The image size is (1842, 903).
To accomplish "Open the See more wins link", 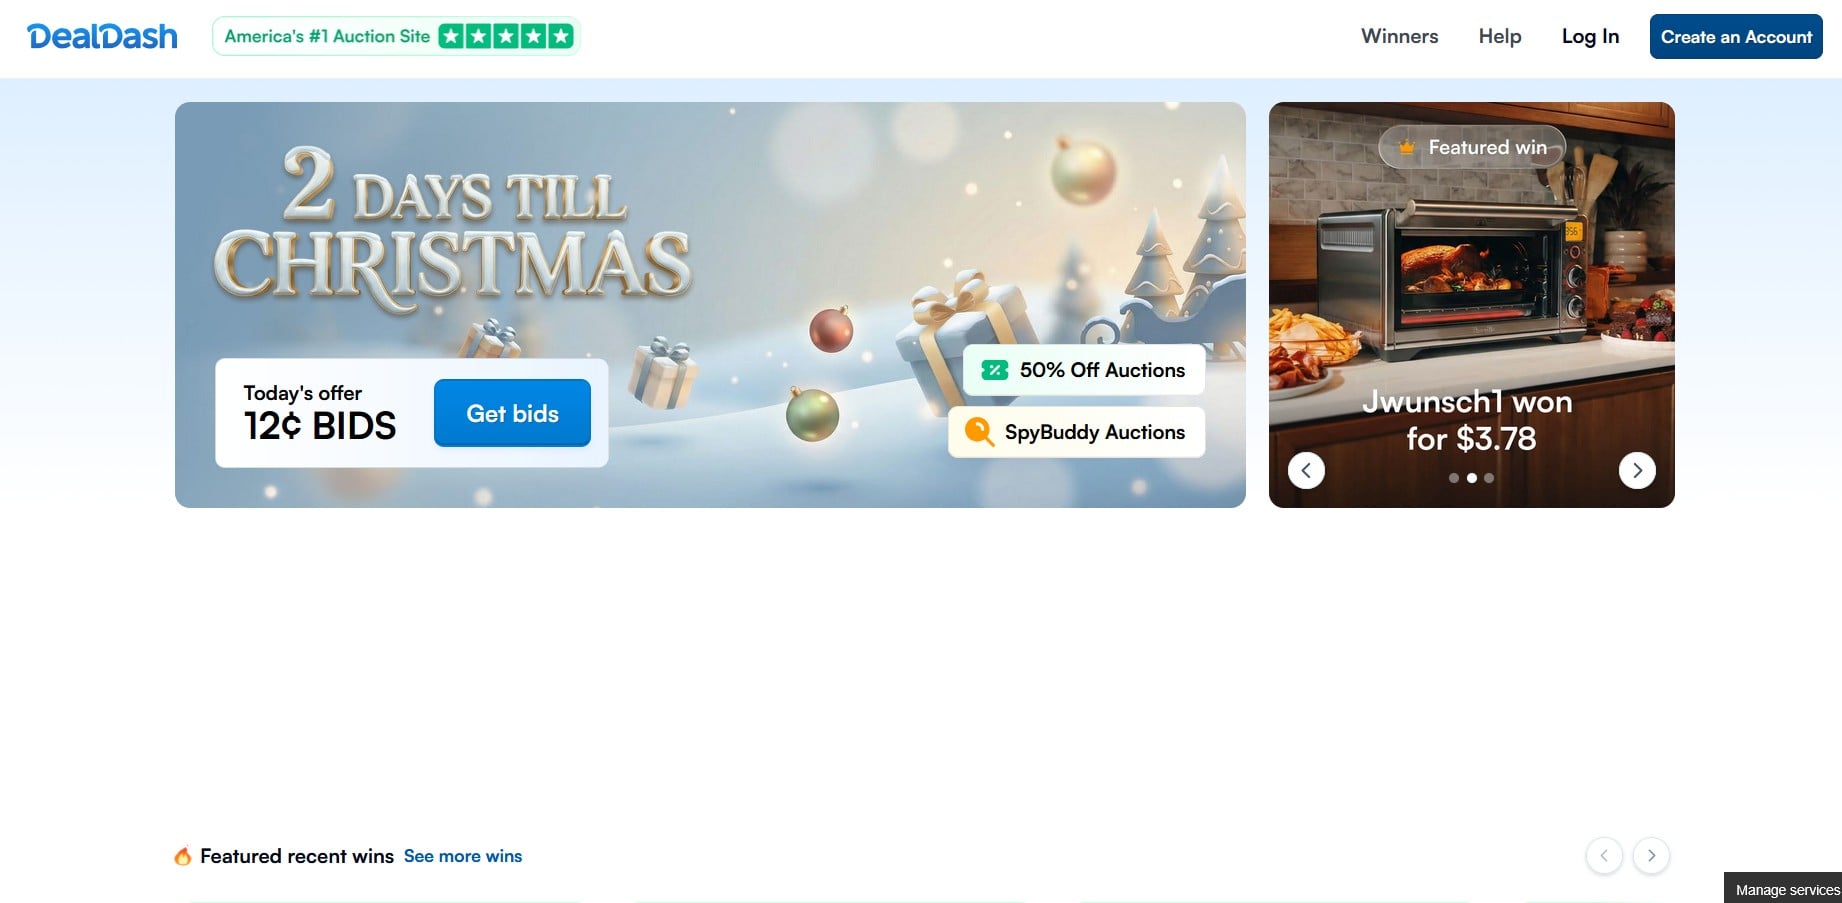I will (x=463, y=856).
